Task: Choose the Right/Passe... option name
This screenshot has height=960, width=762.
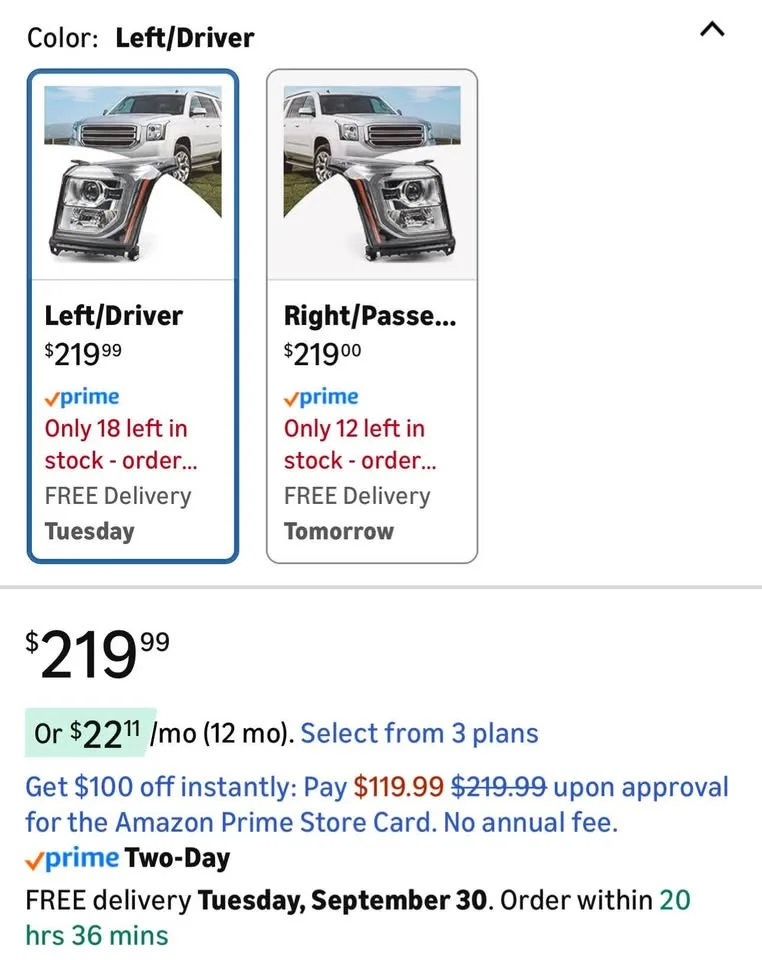Action: coord(369,316)
